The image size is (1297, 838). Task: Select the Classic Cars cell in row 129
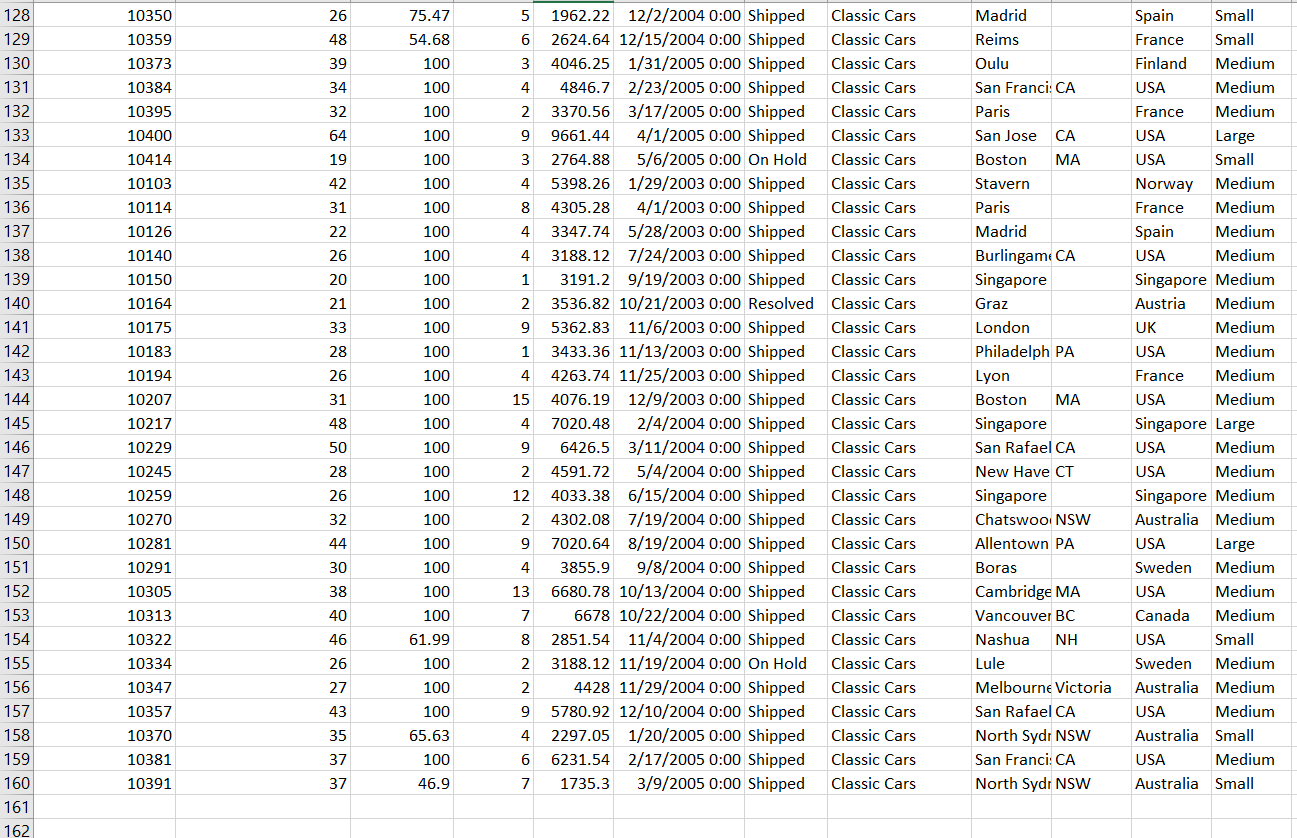[872, 39]
